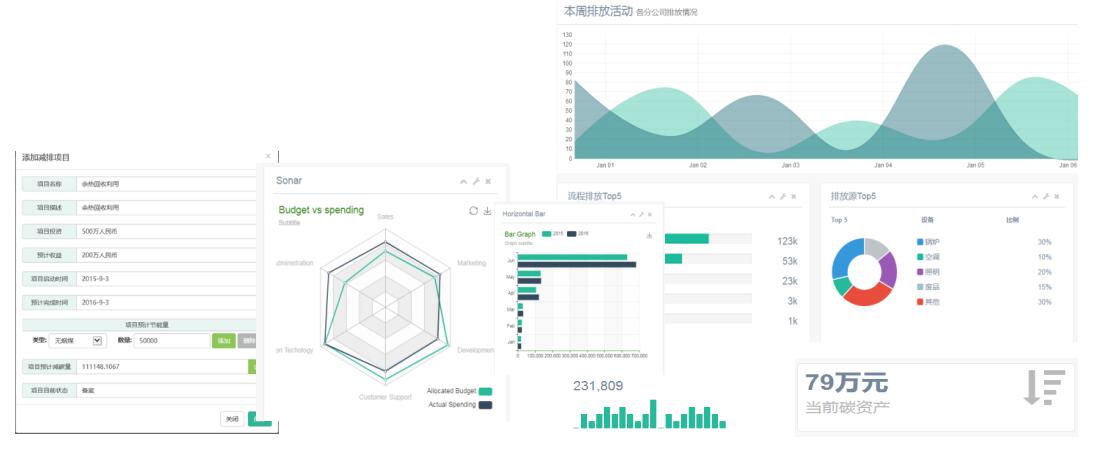This screenshot has width=1119, height=456.
Task: Download the Bar Graph chart image
Action: [649, 235]
